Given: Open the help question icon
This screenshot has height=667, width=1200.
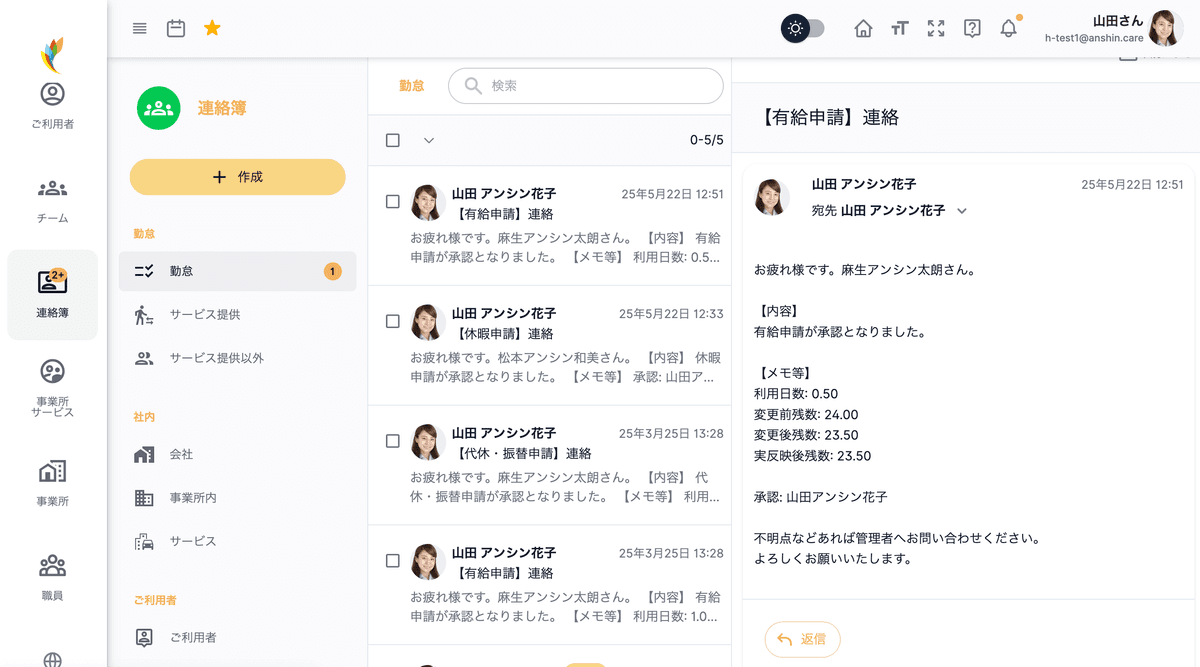Looking at the screenshot, I should (x=972, y=28).
